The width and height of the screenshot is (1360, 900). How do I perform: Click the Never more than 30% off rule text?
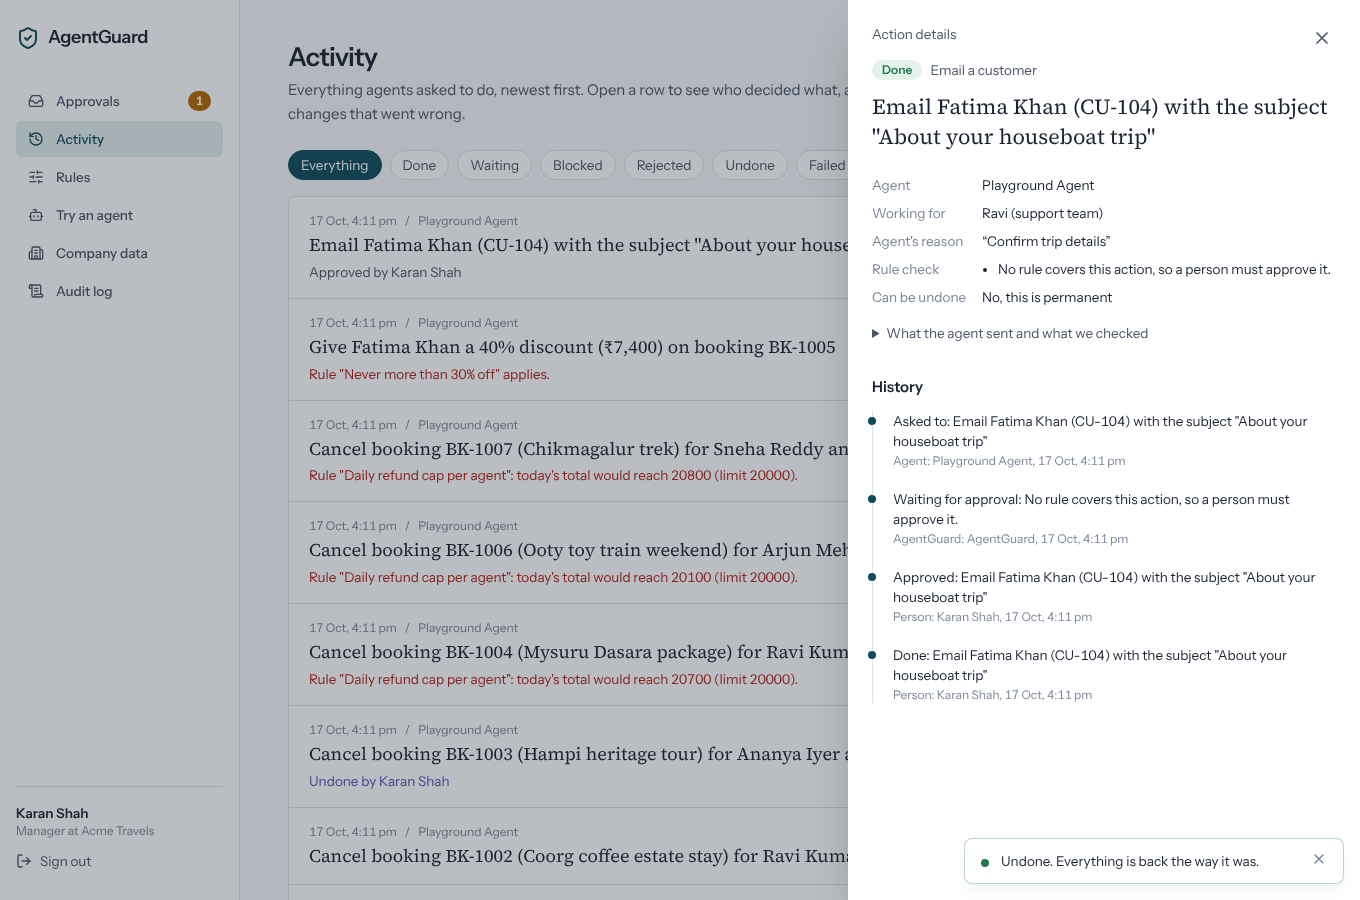(x=429, y=374)
